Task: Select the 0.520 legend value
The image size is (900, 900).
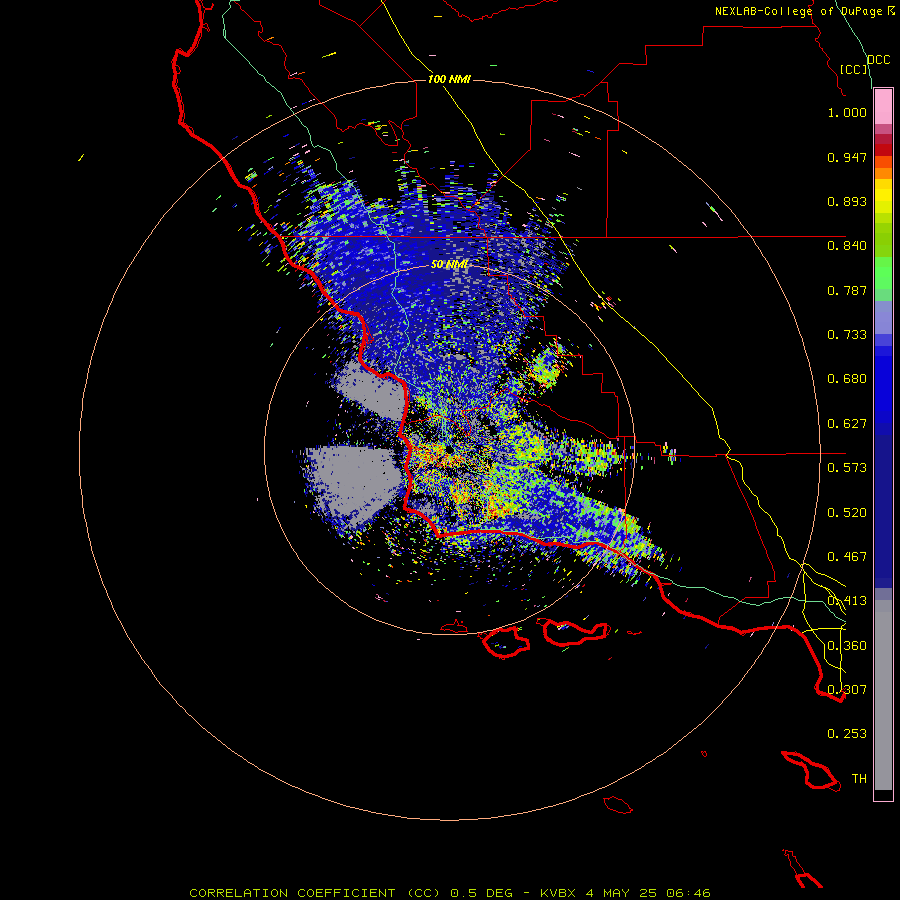Action: [847, 513]
